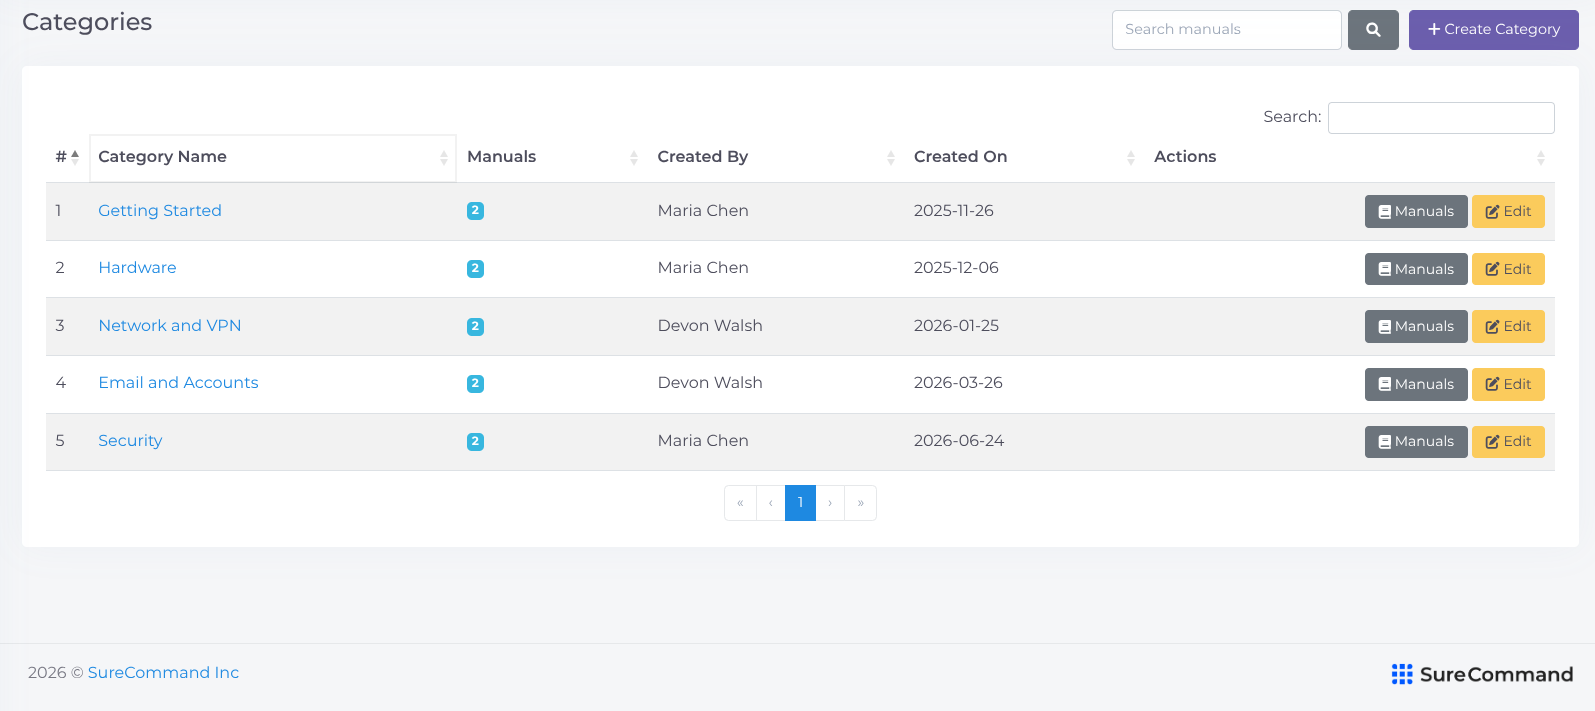Select Maria Chen in Security row

[703, 441]
